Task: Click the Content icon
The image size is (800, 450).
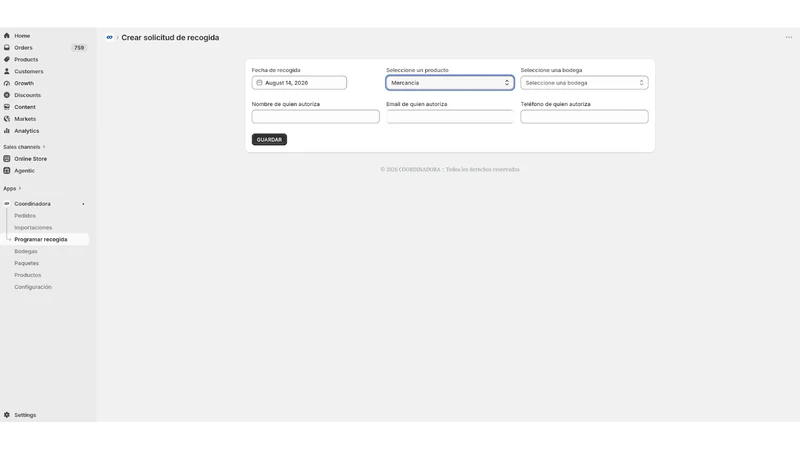Action: point(7,107)
